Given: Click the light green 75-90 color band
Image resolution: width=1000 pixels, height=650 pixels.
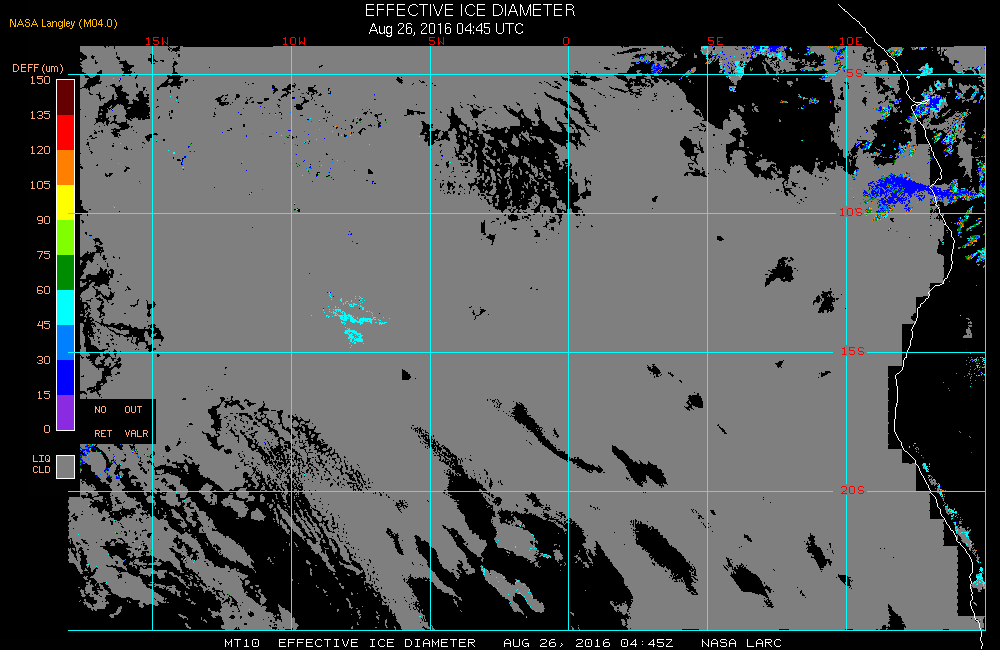Looking at the screenshot, I should tap(66, 238).
